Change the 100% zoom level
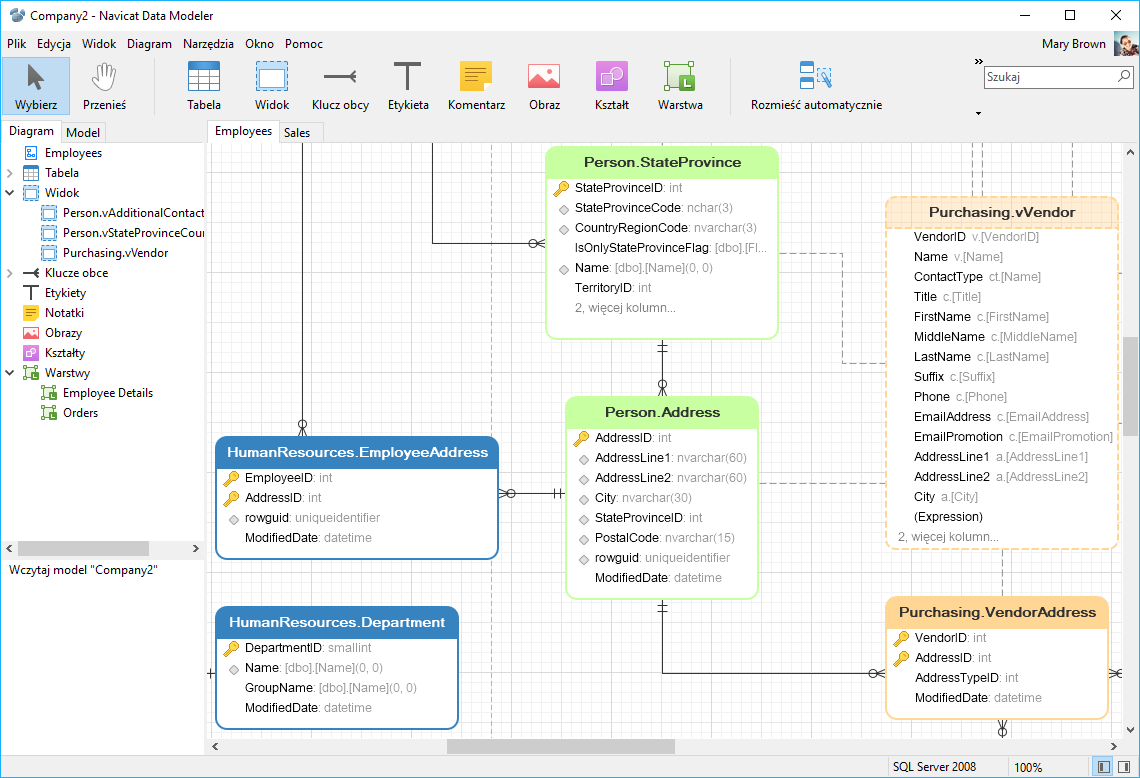This screenshot has width=1140, height=778. pos(1029,767)
